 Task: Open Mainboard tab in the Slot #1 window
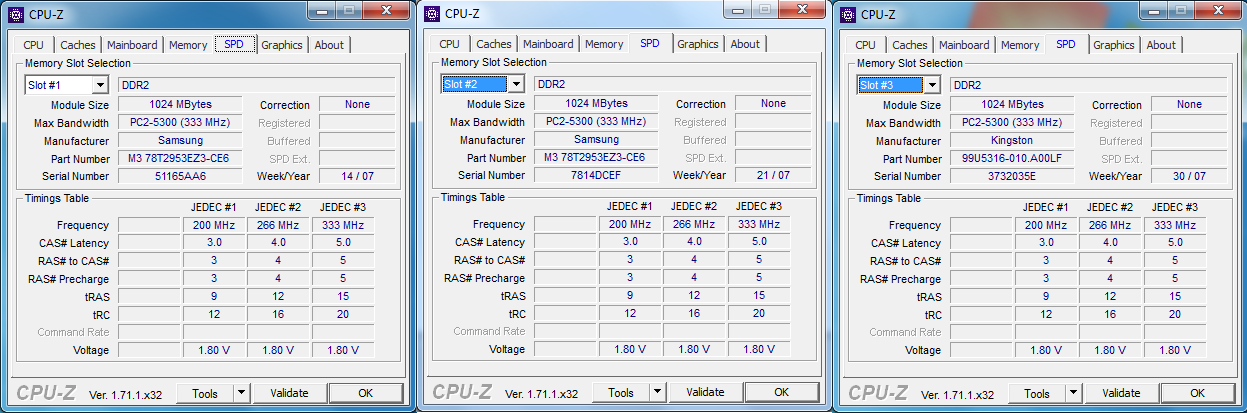point(132,45)
